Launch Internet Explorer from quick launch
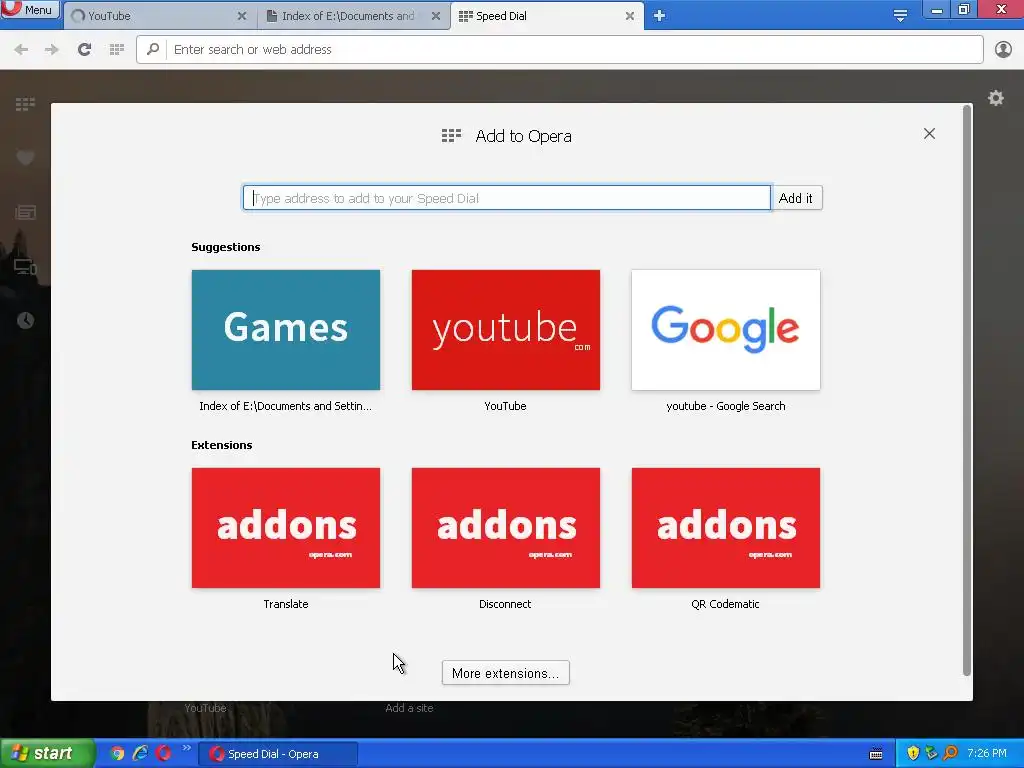The image size is (1024, 768). (x=140, y=754)
